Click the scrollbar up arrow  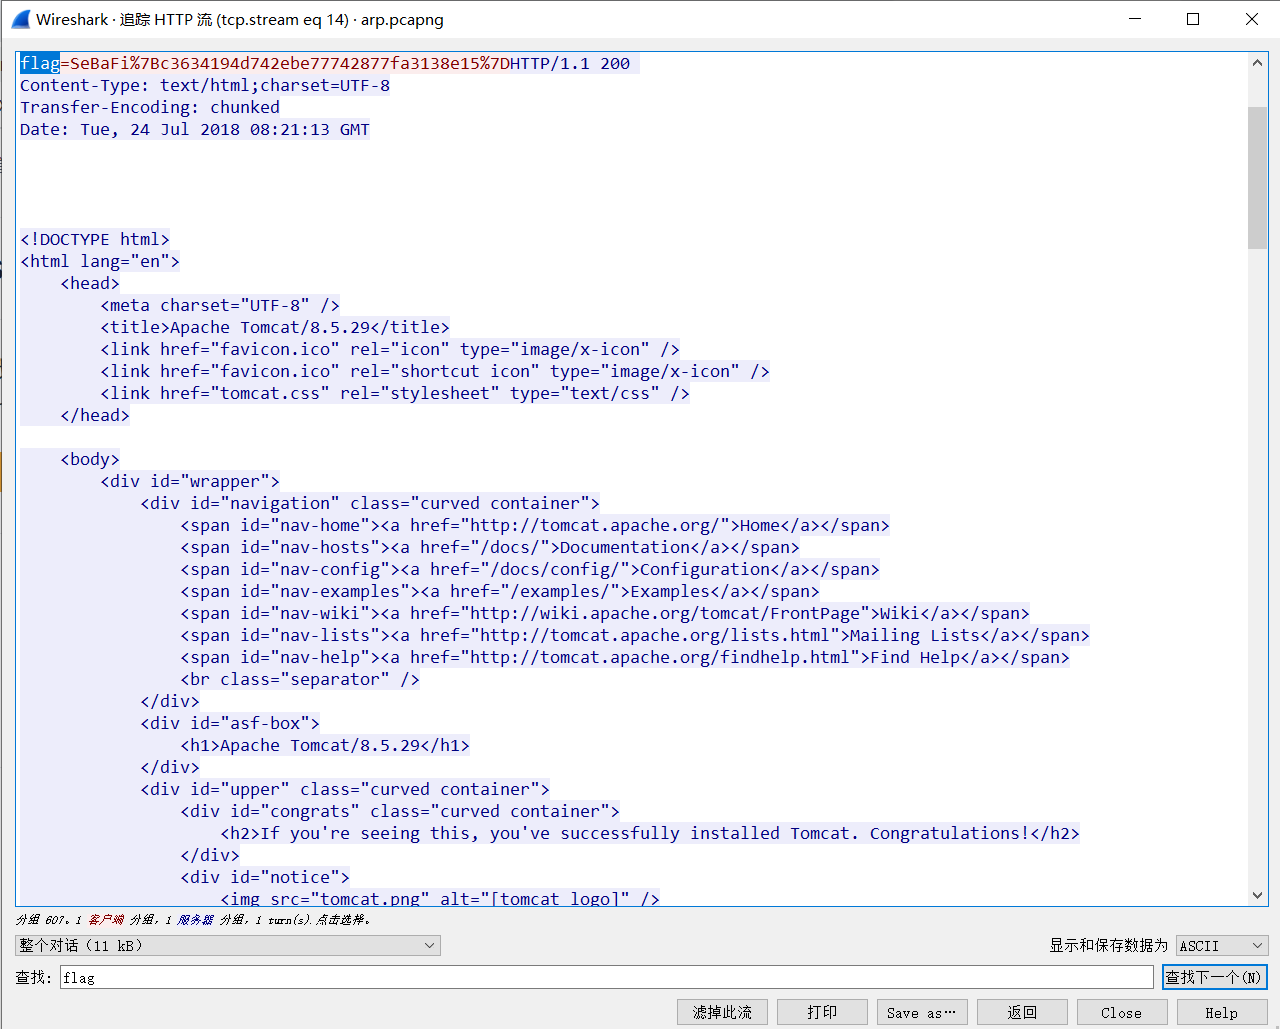click(x=1258, y=61)
